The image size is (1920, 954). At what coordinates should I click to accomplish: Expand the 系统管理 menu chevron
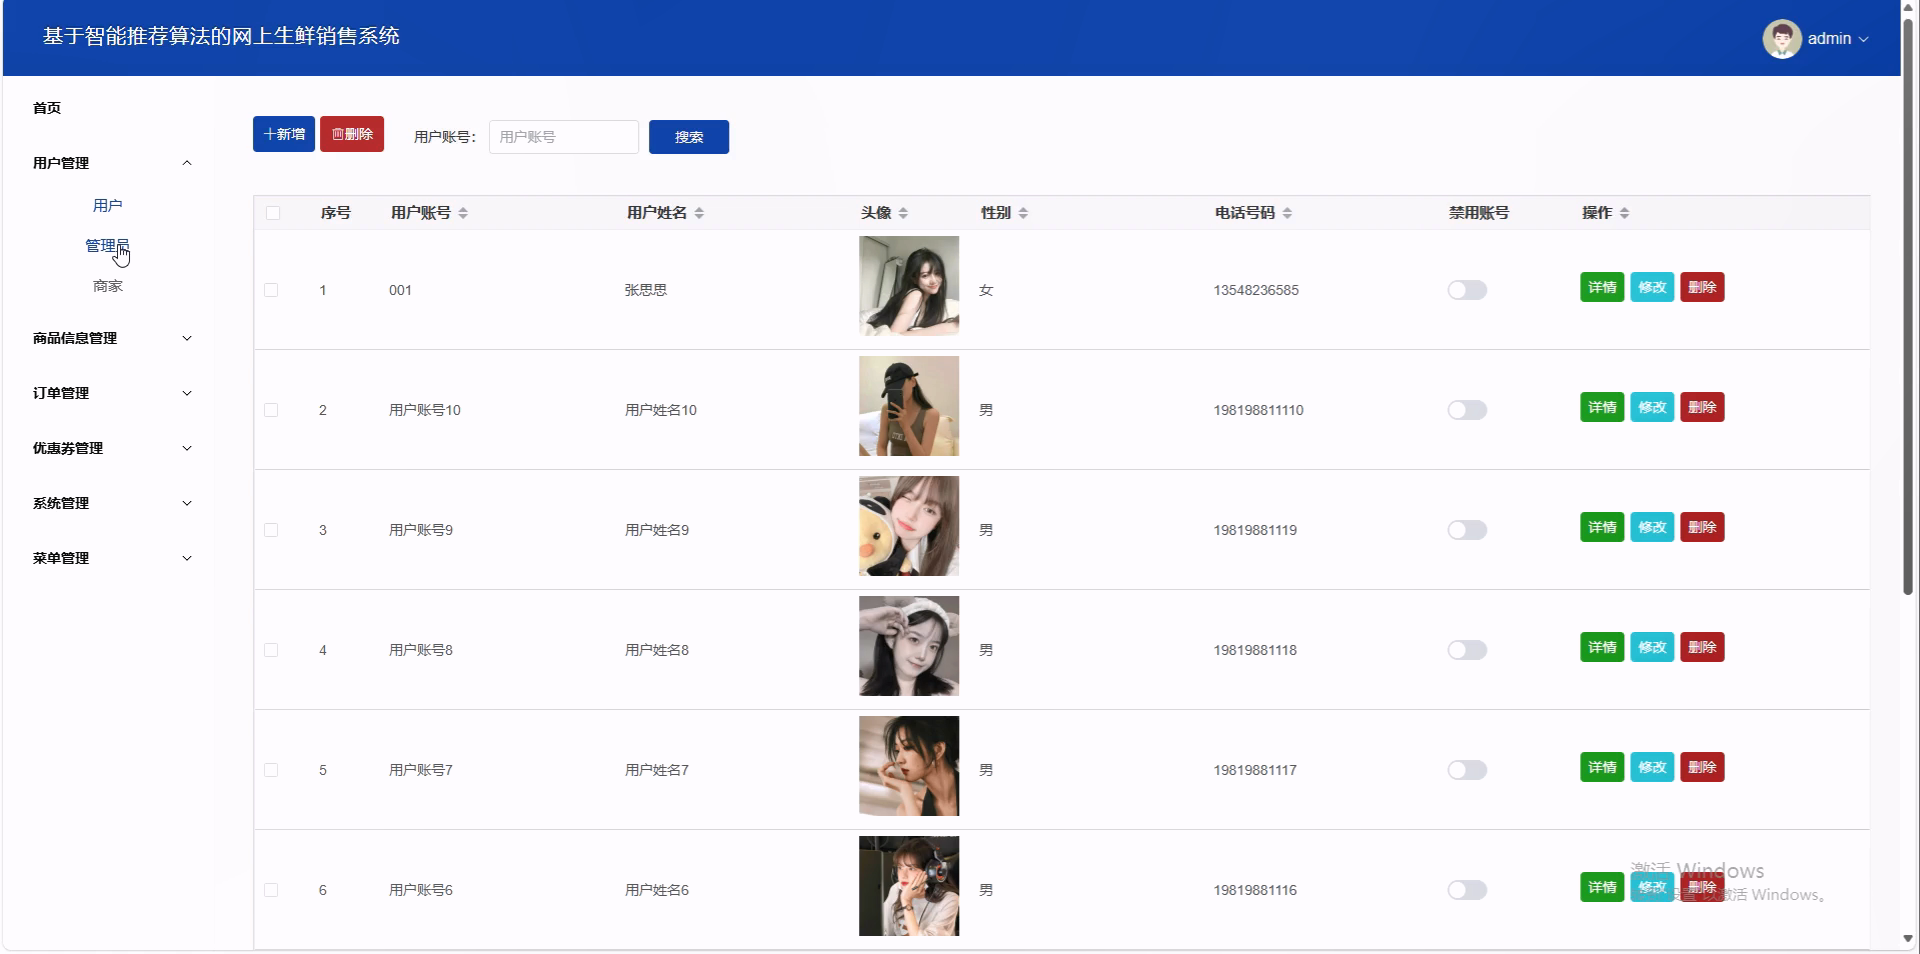[187, 503]
